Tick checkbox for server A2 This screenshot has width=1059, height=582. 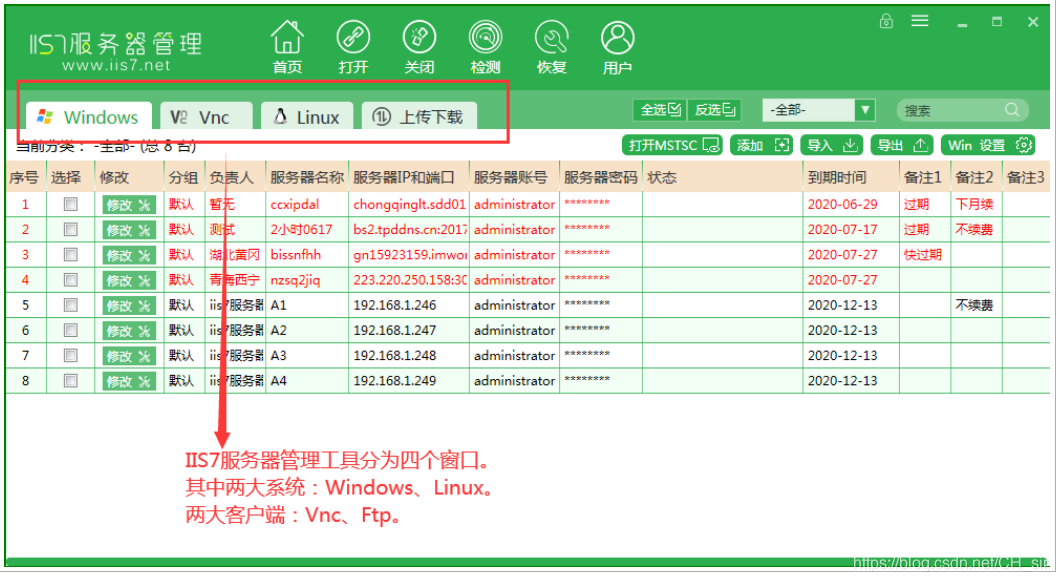tap(70, 330)
